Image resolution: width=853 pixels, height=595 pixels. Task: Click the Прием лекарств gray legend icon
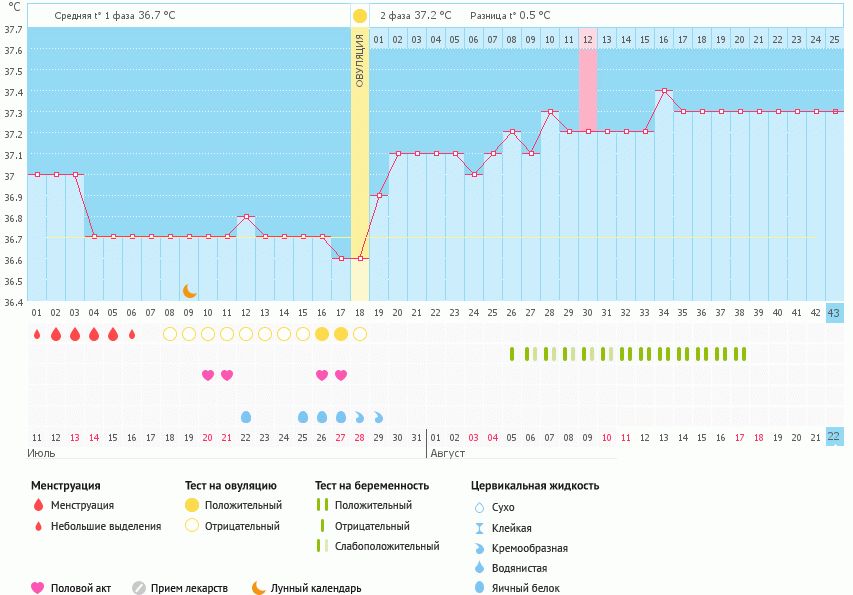tap(139, 588)
